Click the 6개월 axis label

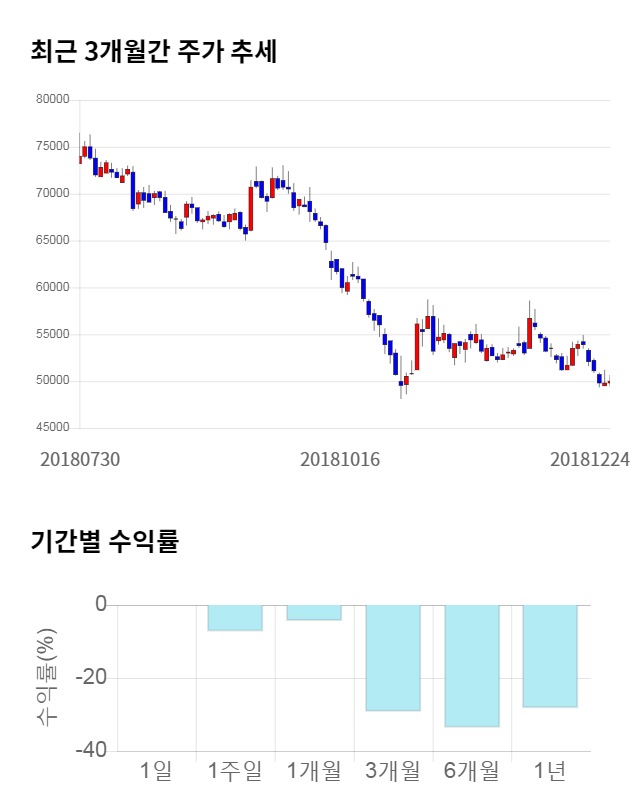(x=472, y=771)
